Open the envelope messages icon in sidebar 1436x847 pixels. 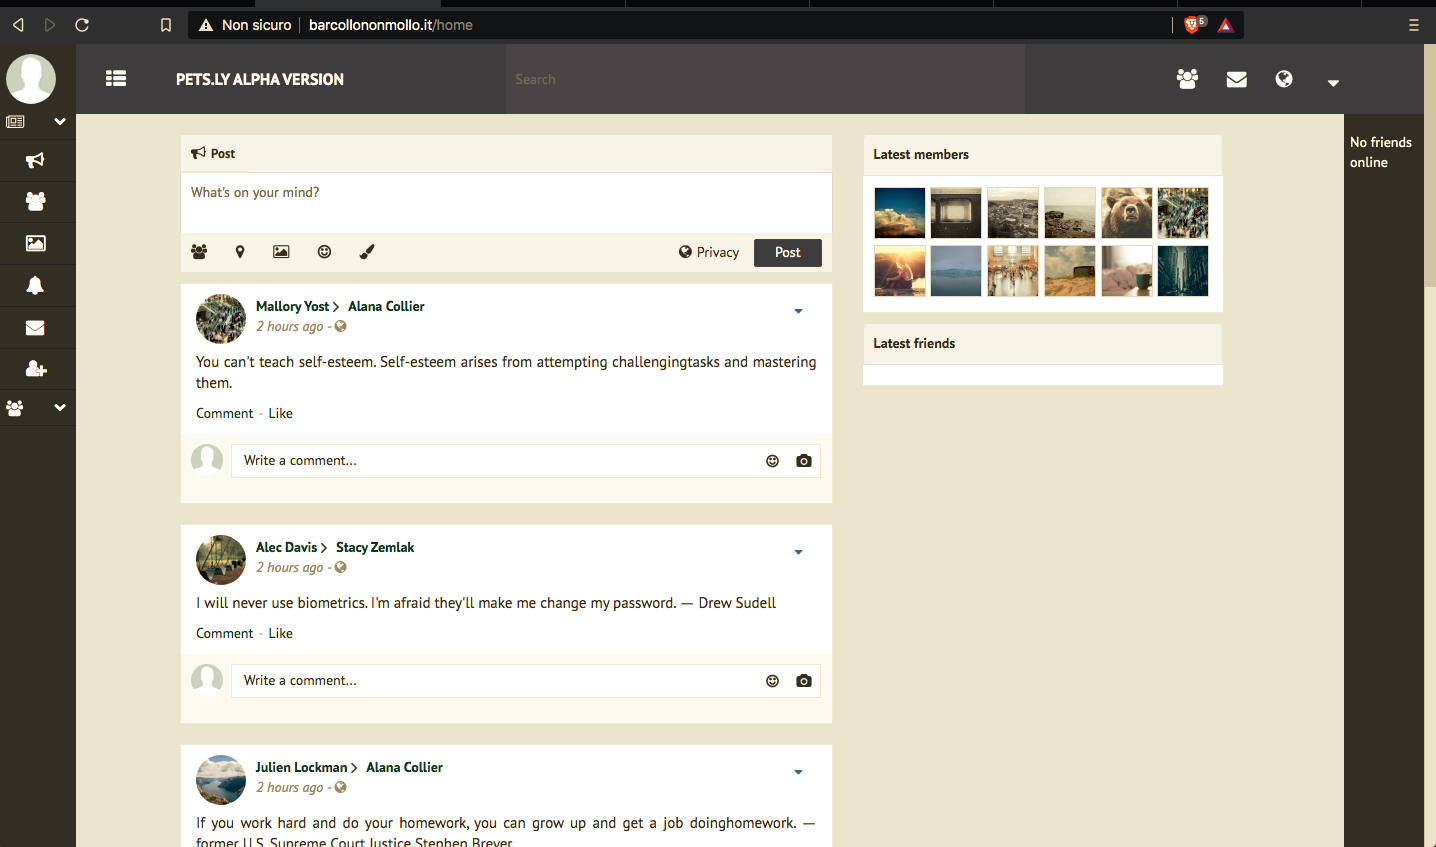click(35, 328)
